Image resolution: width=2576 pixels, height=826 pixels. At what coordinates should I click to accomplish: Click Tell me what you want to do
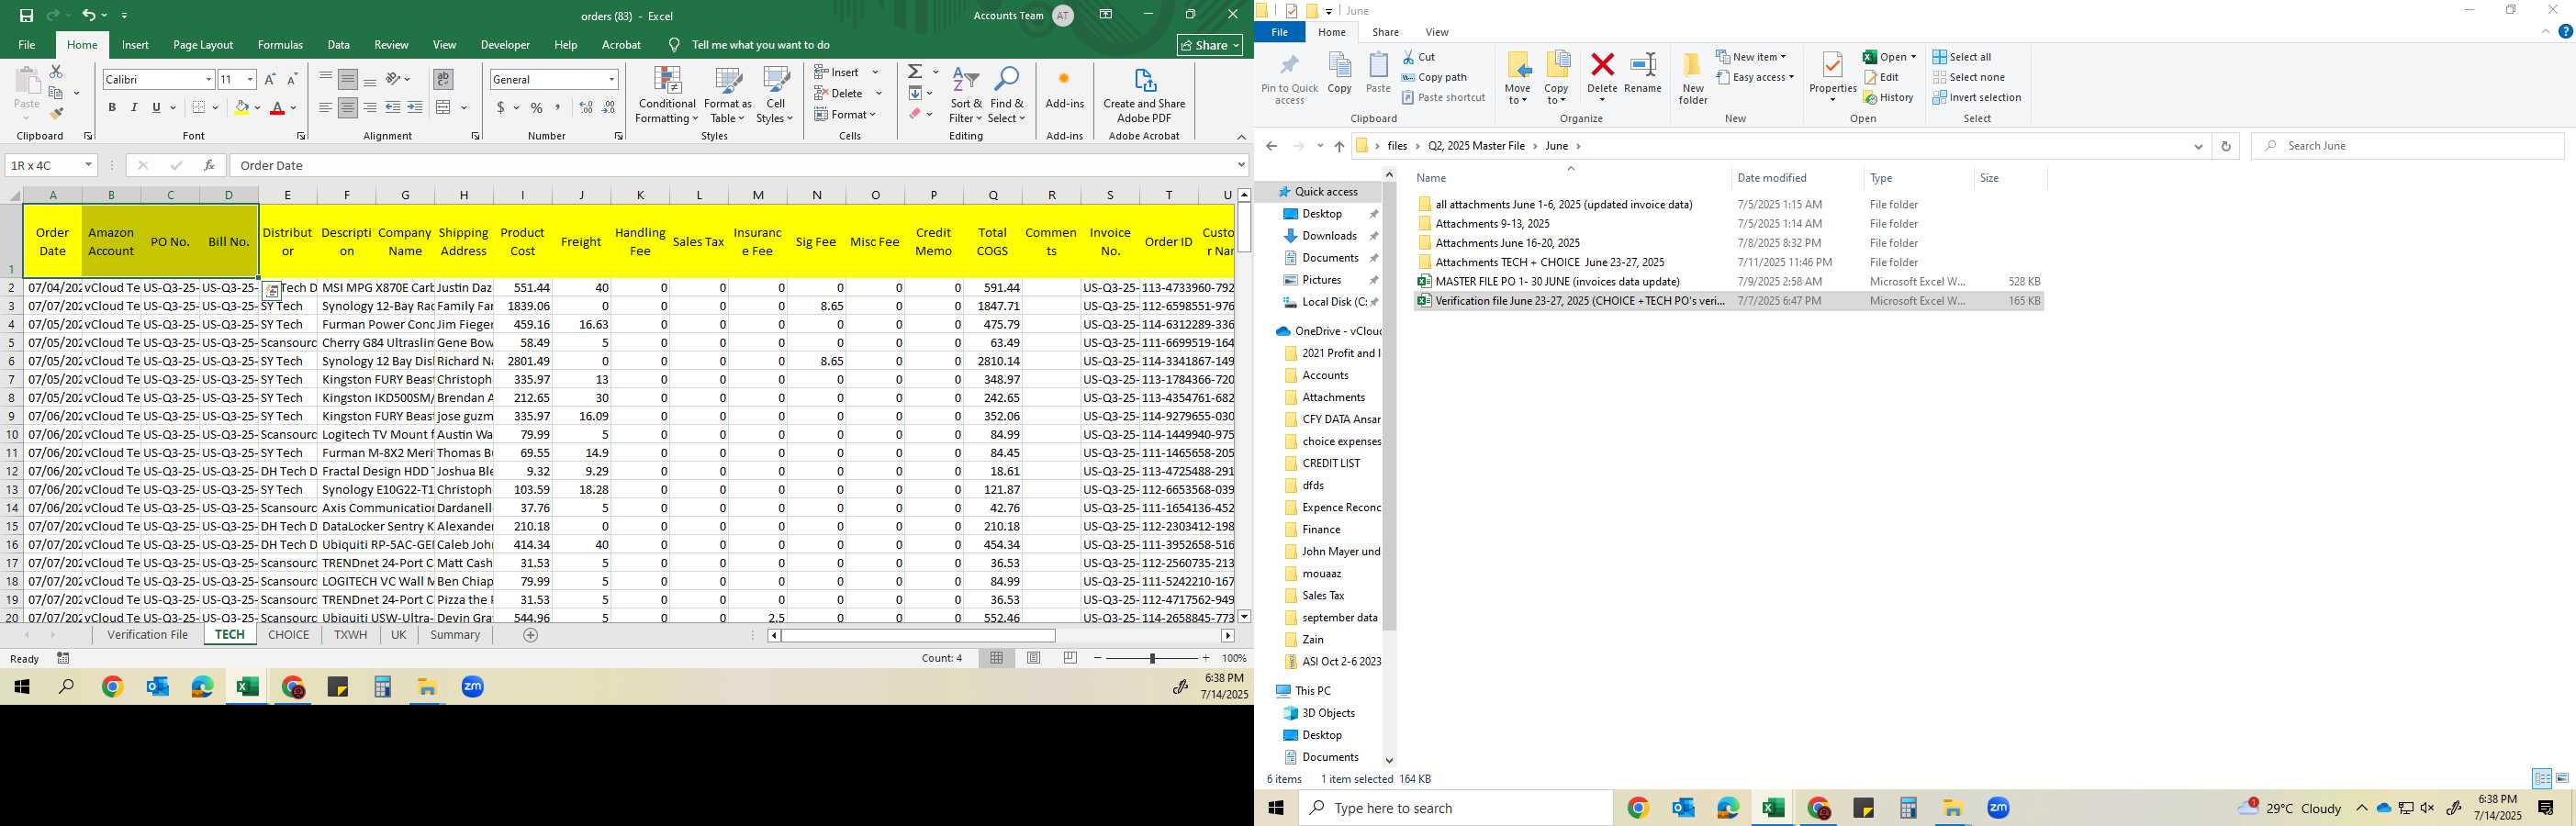tap(760, 45)
